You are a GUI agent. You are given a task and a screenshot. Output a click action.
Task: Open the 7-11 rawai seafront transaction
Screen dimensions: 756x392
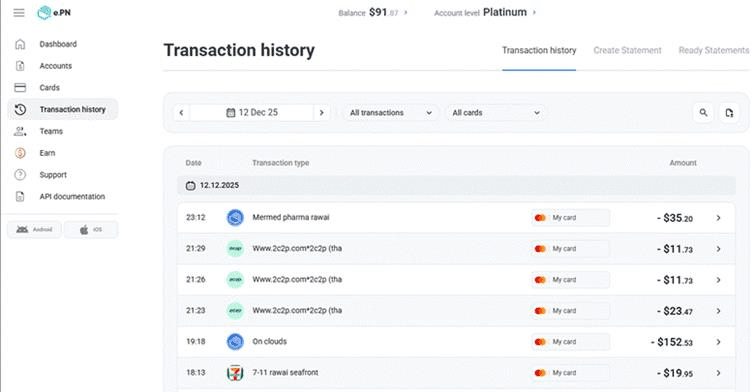coord(456,373)
